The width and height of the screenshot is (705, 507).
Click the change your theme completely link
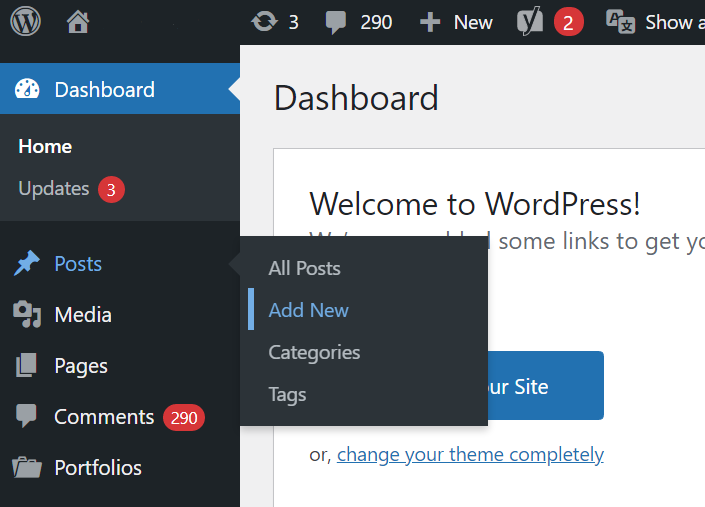click(x=470, y=455)
